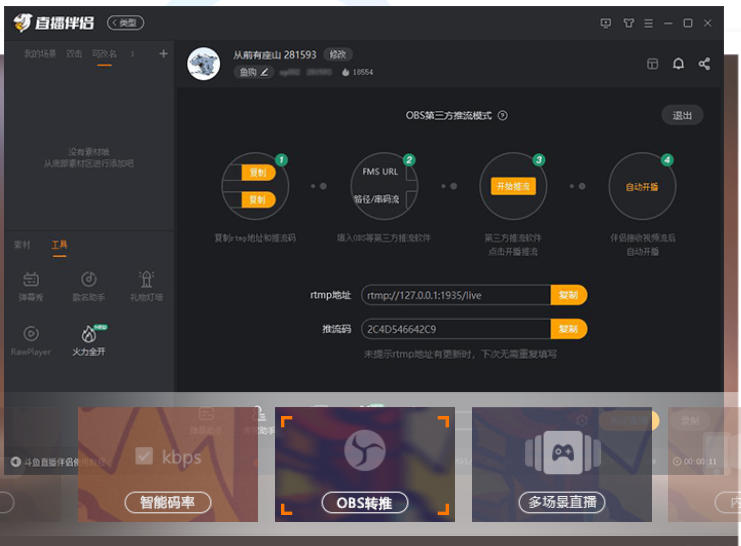Select the second scene tab beside 我的场景
The height and width of the screenshot is (546, 741).
coord(74,54)
